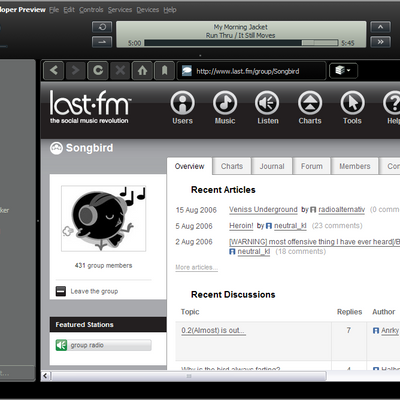Open the services dropdown next to address bar

(343, 71)
